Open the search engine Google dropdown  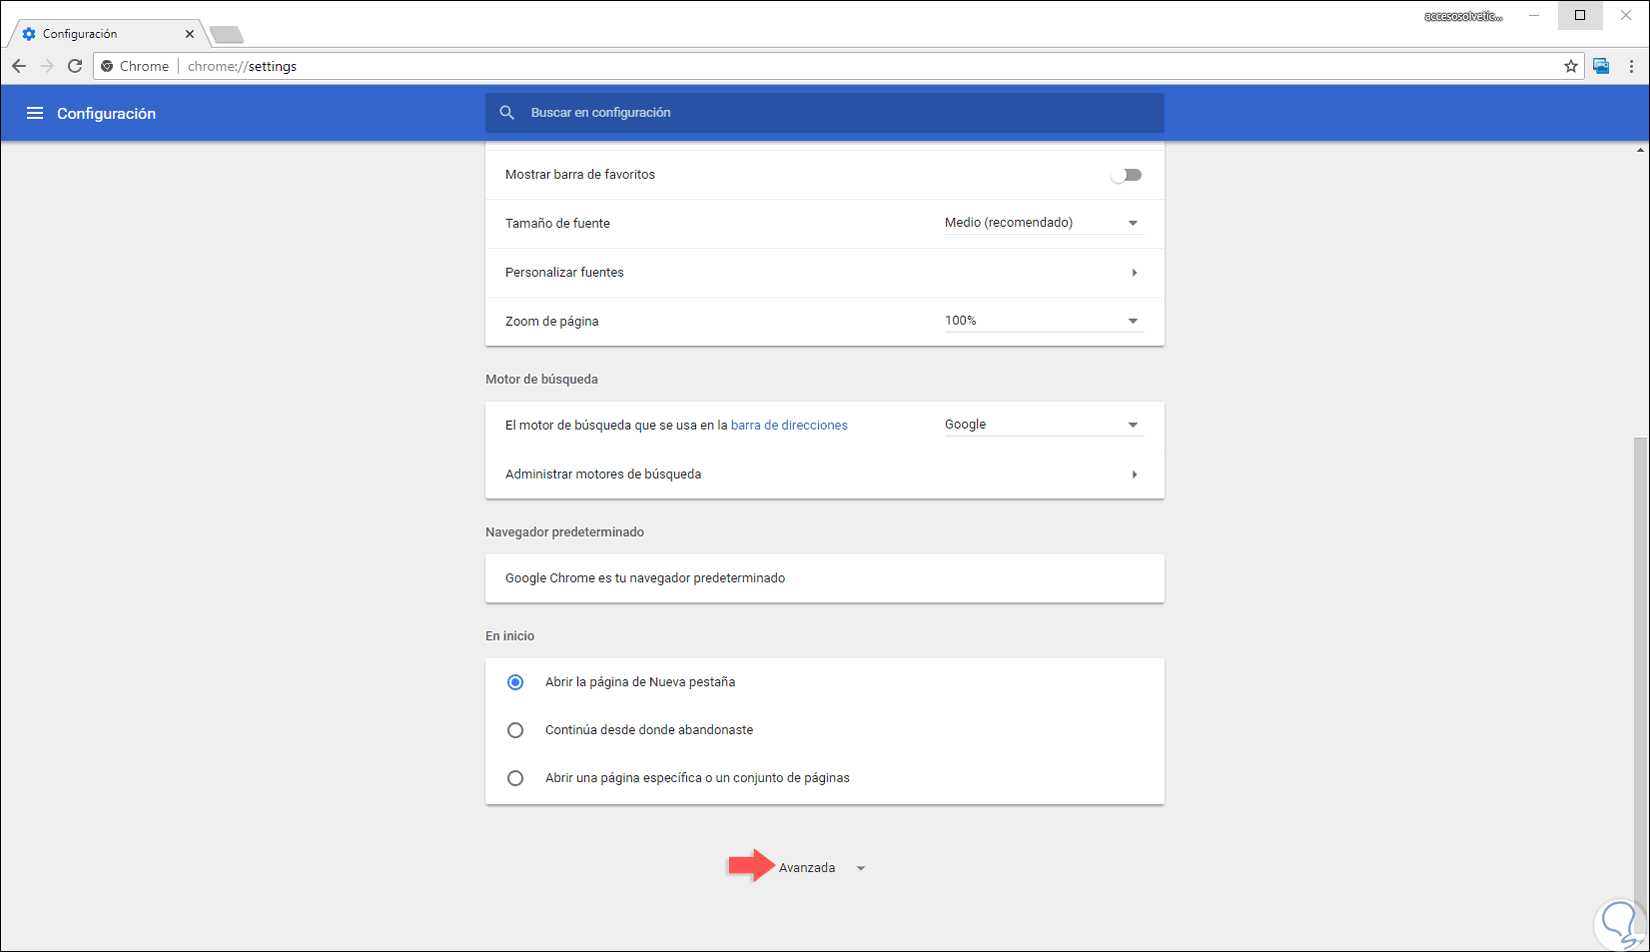[1041, 425]
